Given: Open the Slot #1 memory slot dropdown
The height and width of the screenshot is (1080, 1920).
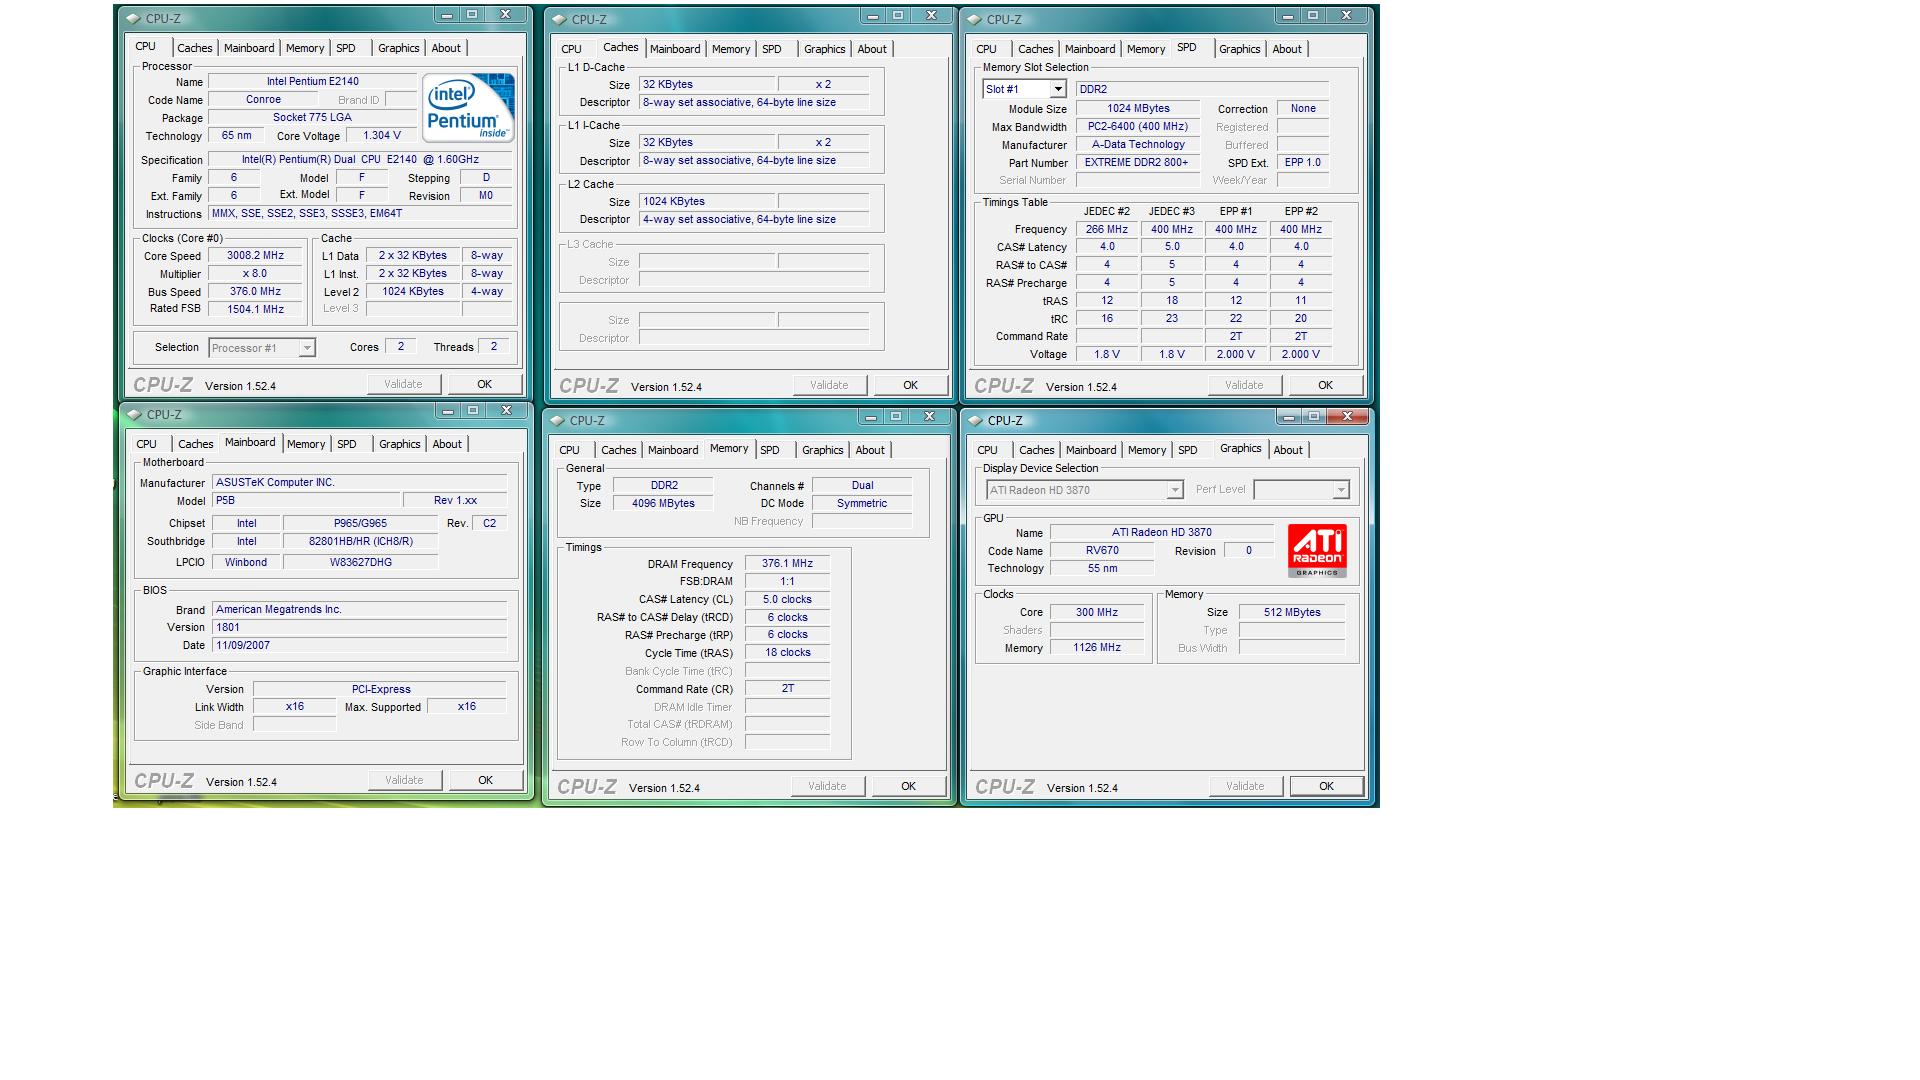Looking at the screenshot, I should pyautogui.click(x=1058, y=89).
